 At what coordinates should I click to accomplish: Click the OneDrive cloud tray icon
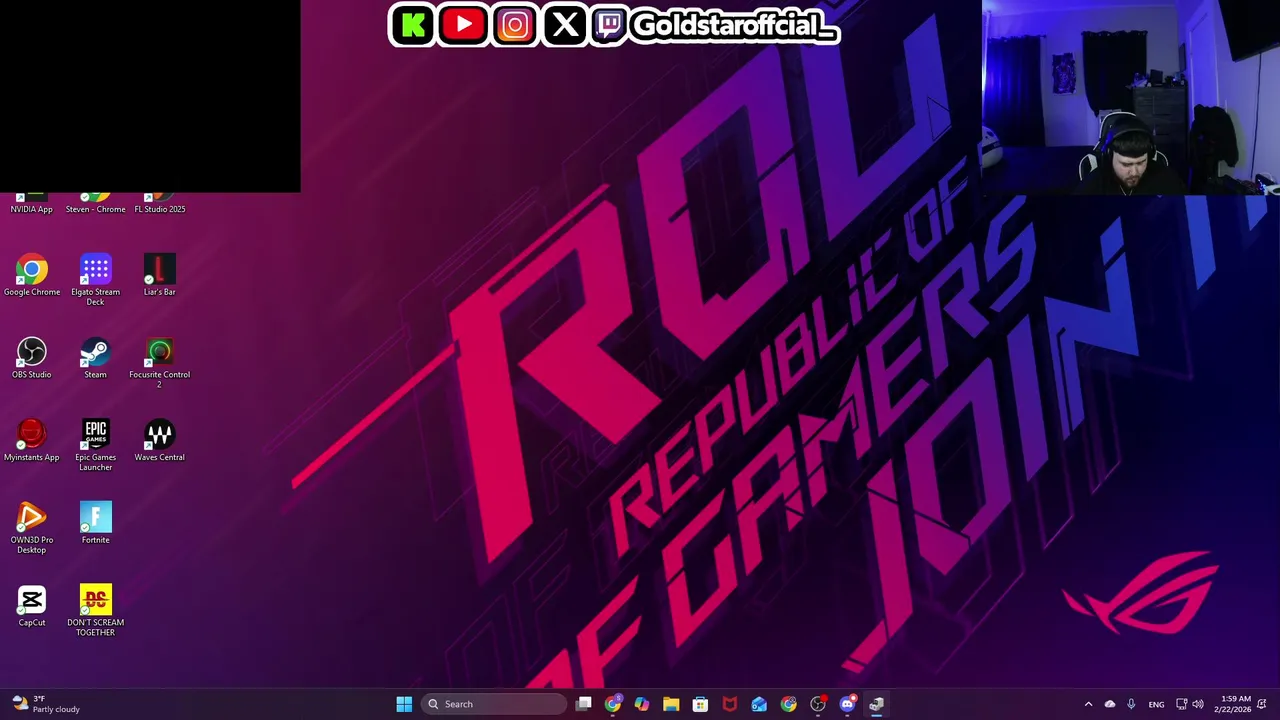pos(1110,704)
